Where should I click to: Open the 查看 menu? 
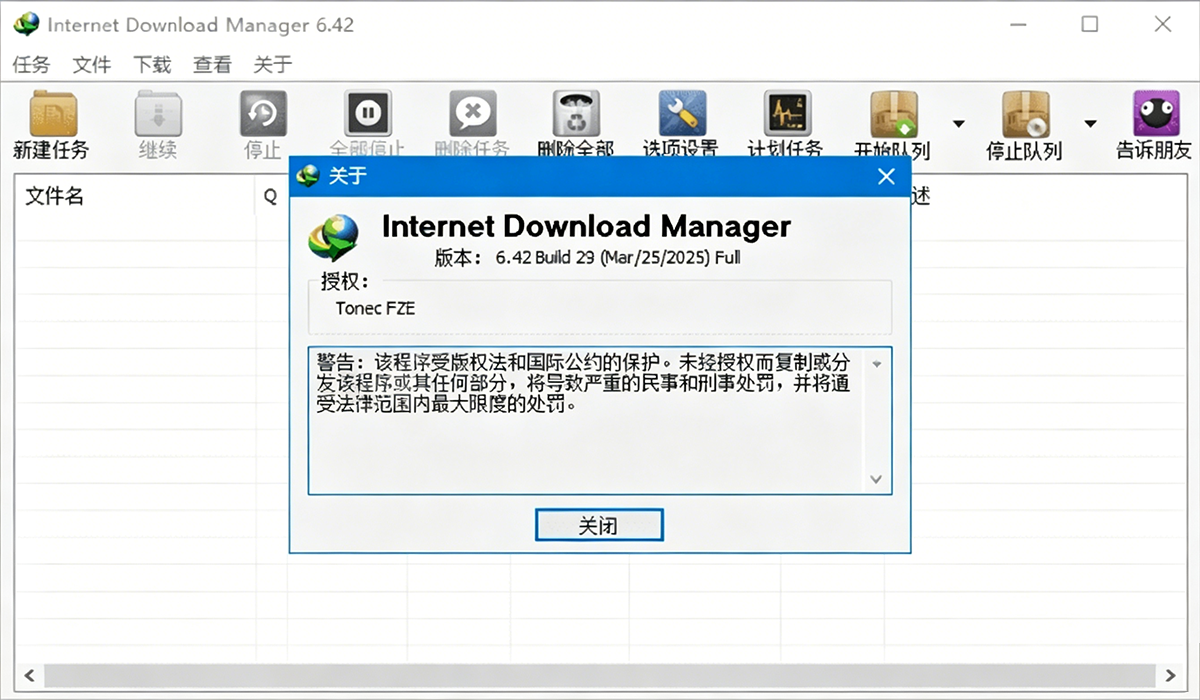(212, 65)
